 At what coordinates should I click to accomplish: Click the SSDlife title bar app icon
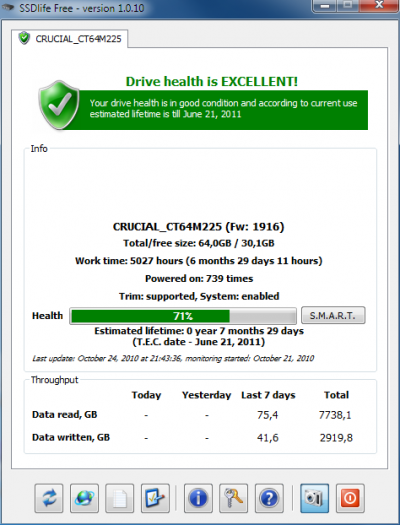[x=7, y=7]
